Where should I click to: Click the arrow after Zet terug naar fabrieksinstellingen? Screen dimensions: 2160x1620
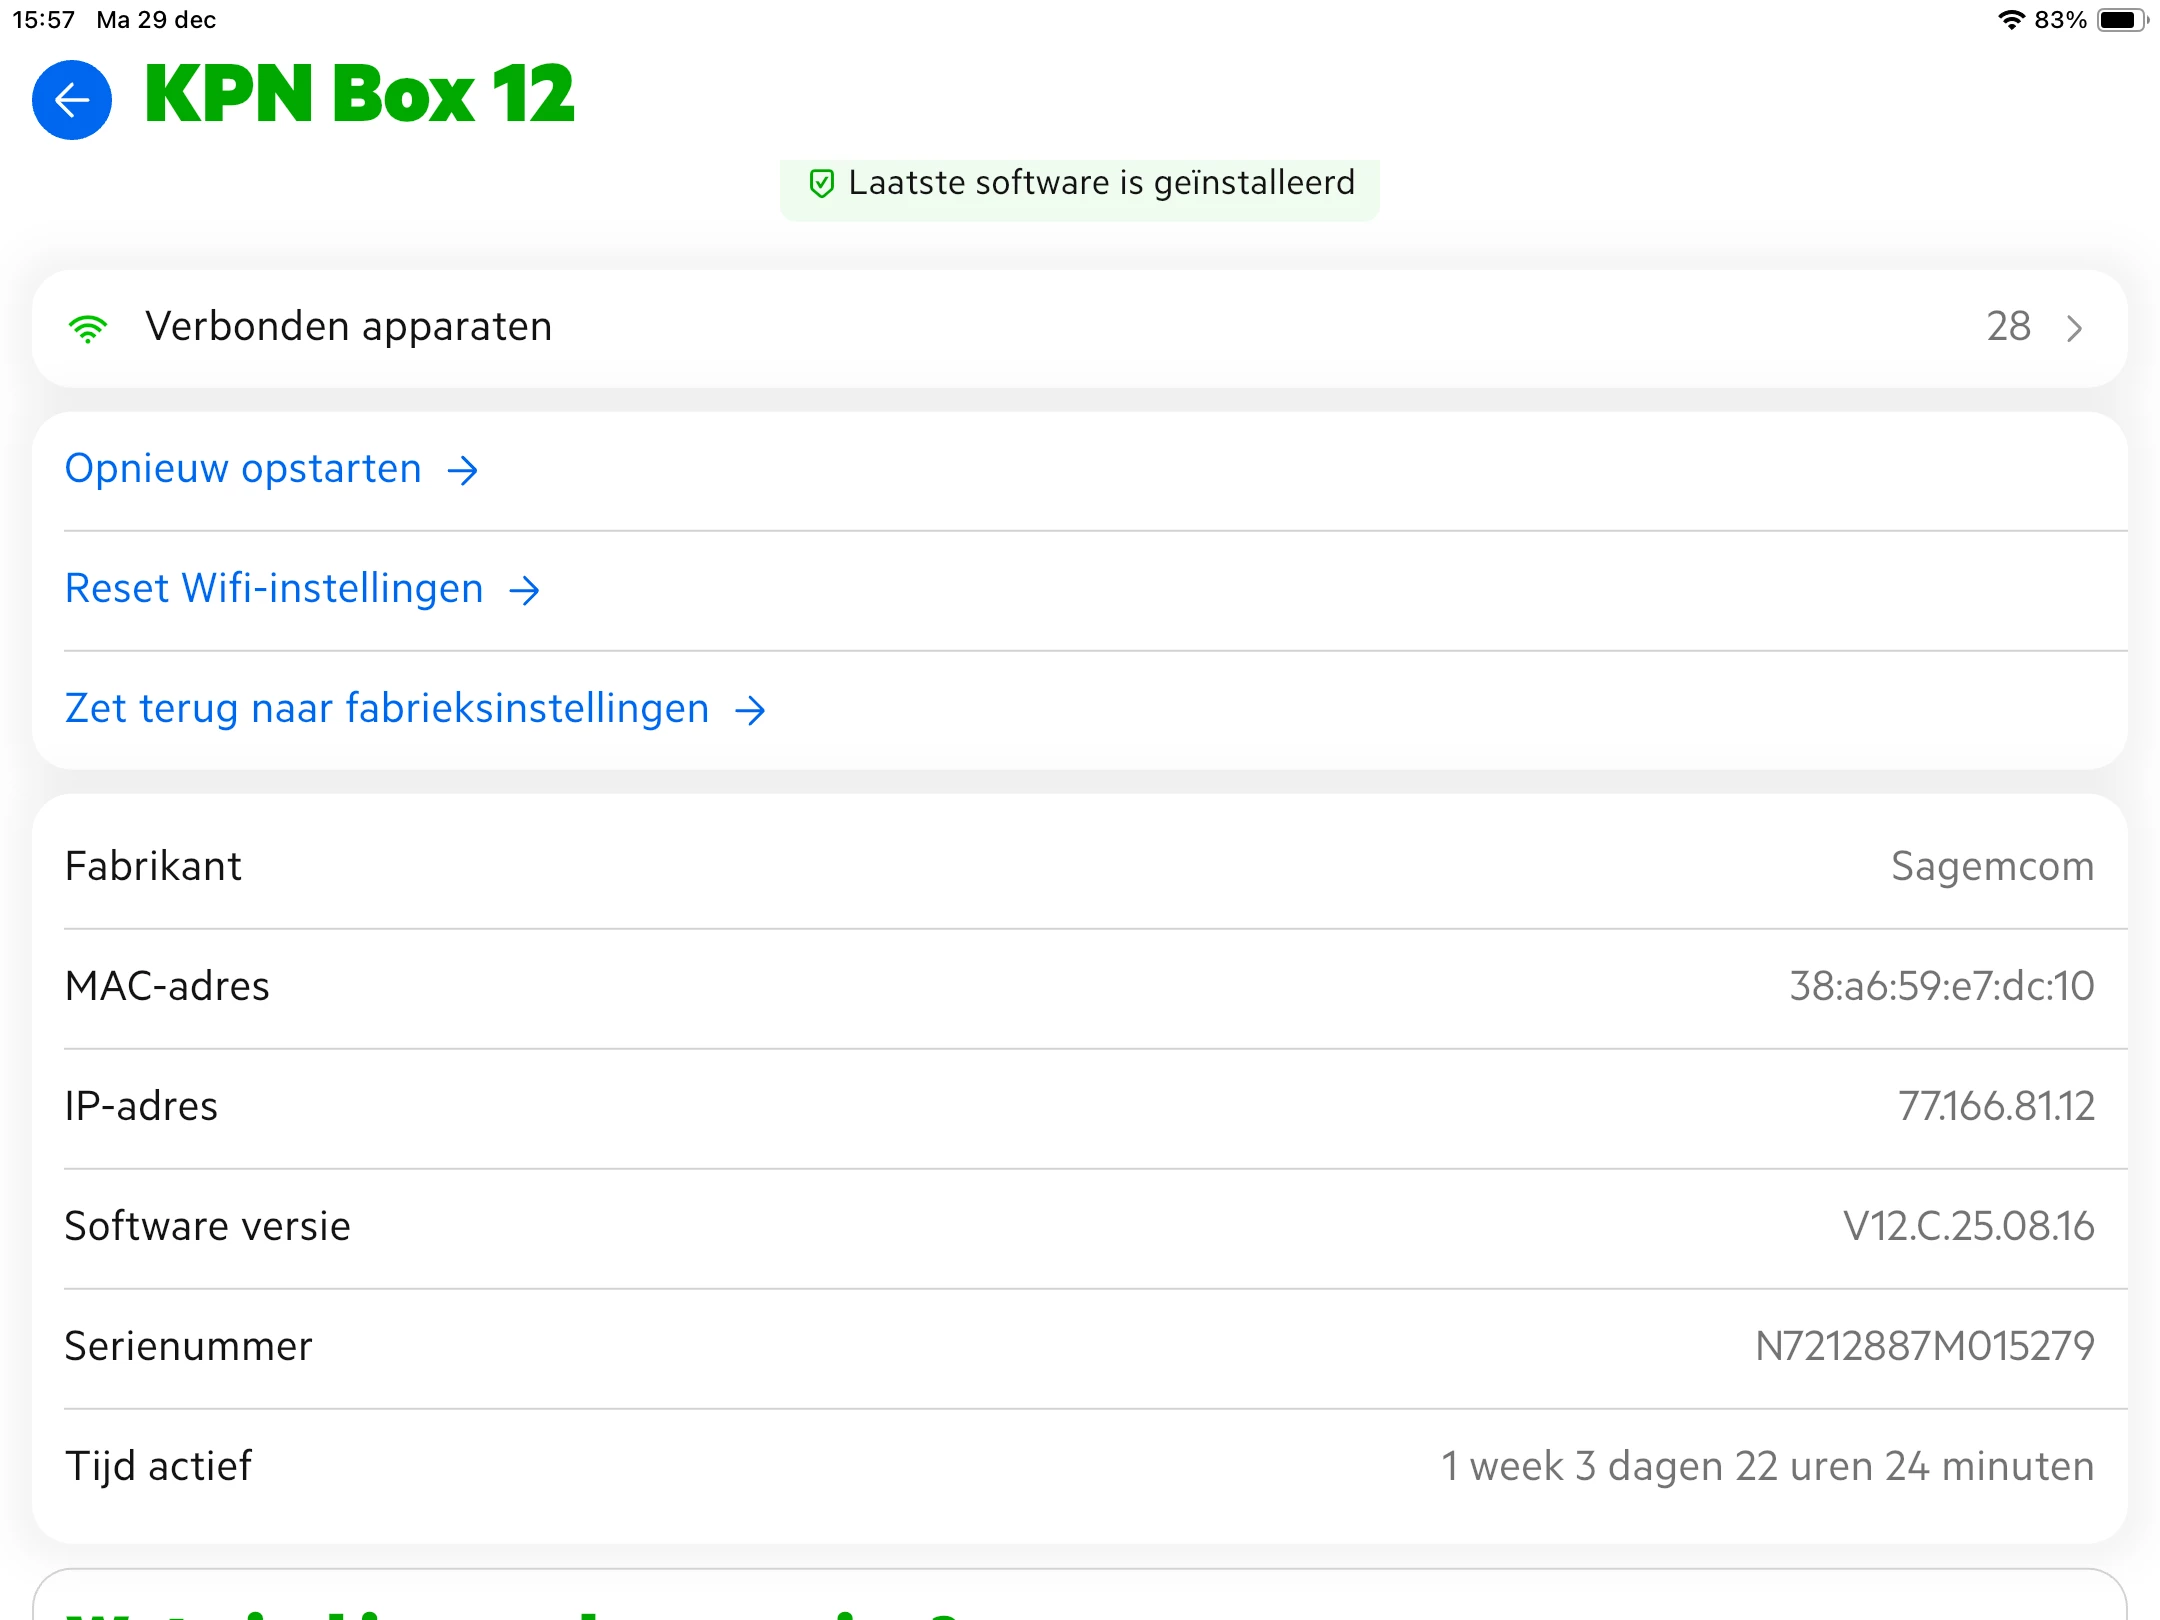[x=750, y=710]
